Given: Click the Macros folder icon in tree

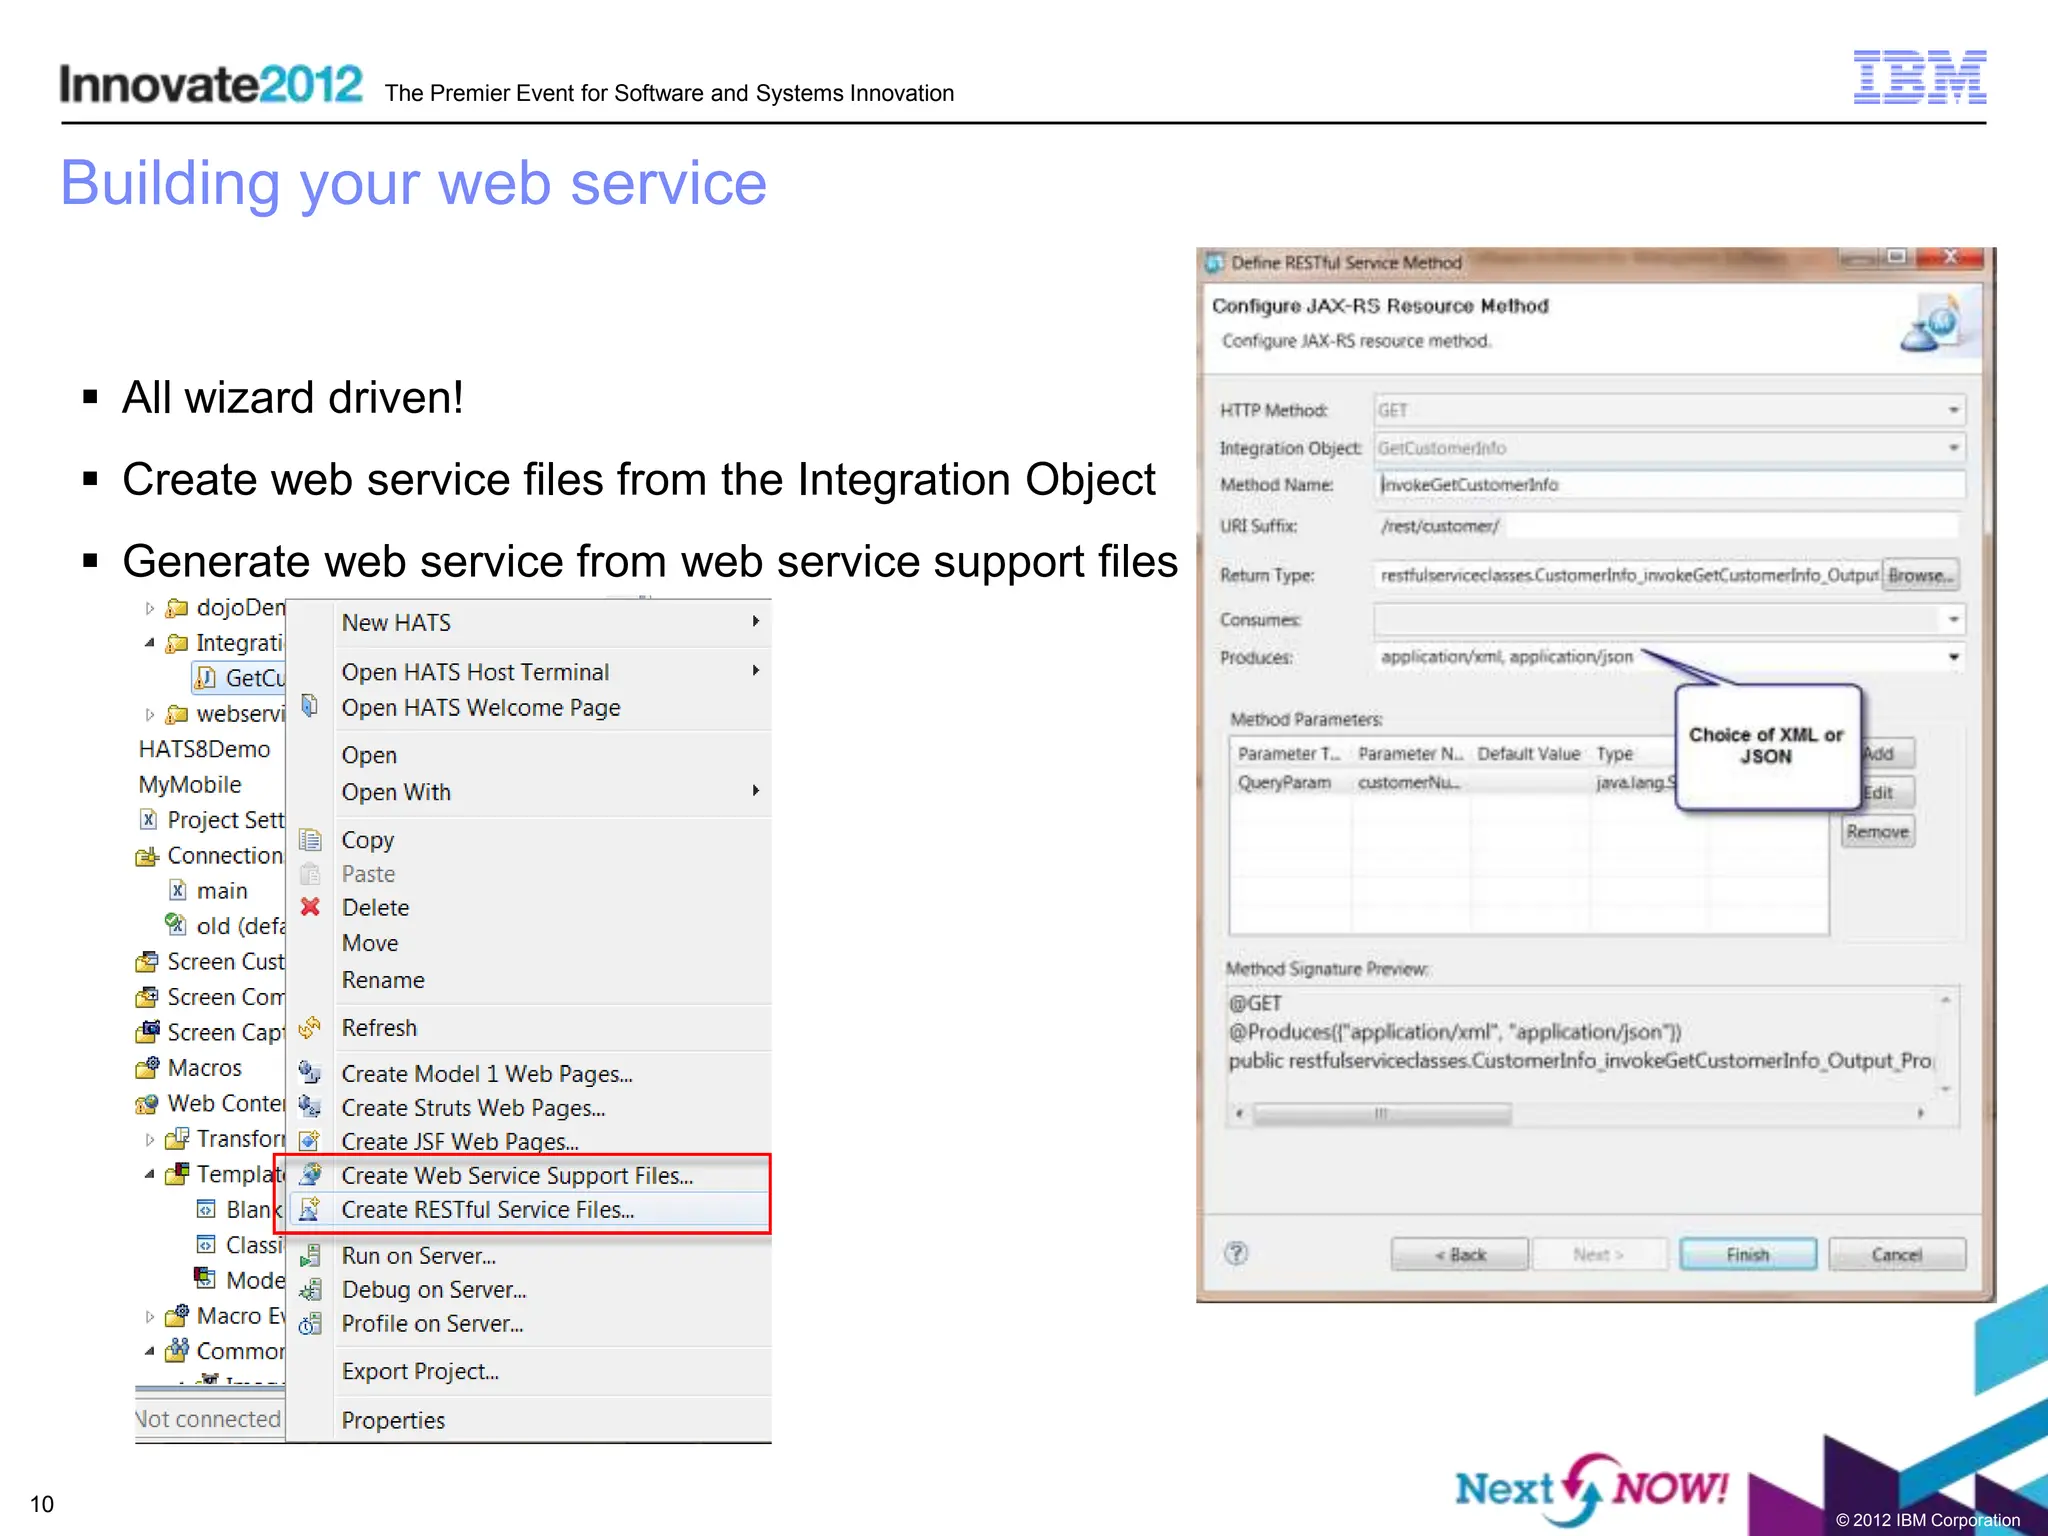Looking at the screenshot, I should pyautogui.click(x=147, y=1068).
